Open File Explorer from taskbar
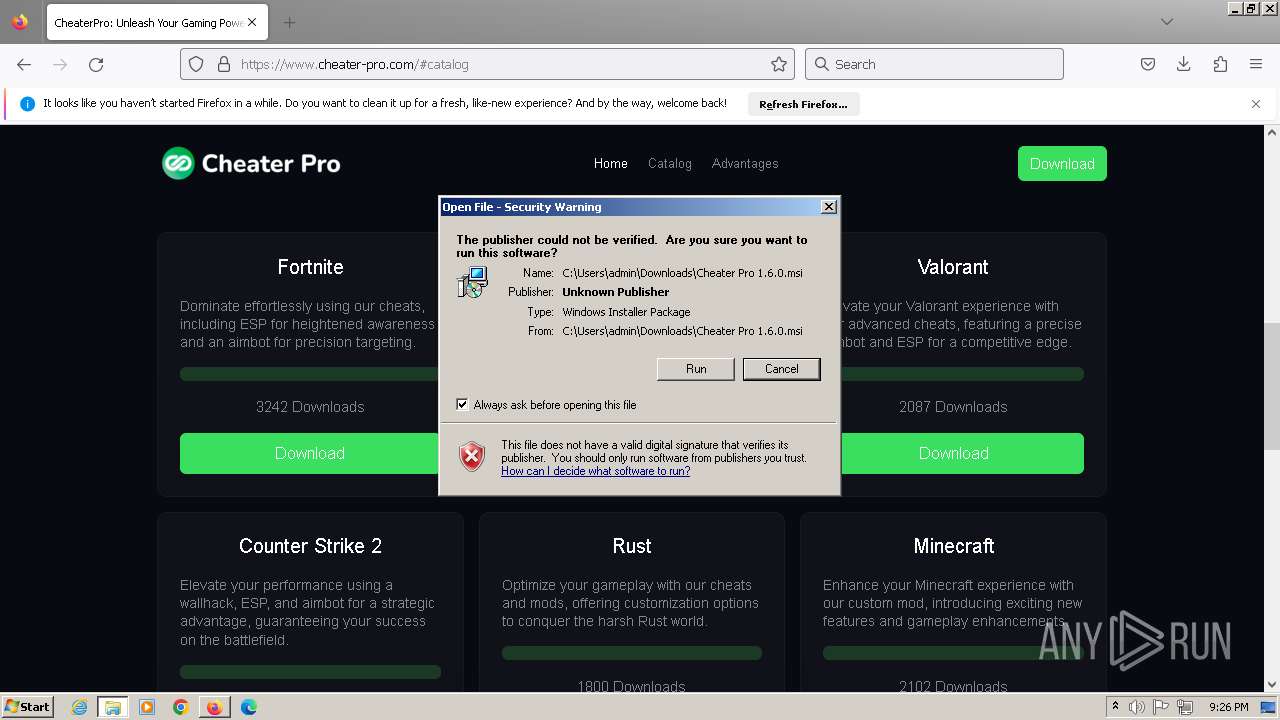The image size is (1280, 720). [113, 707]
